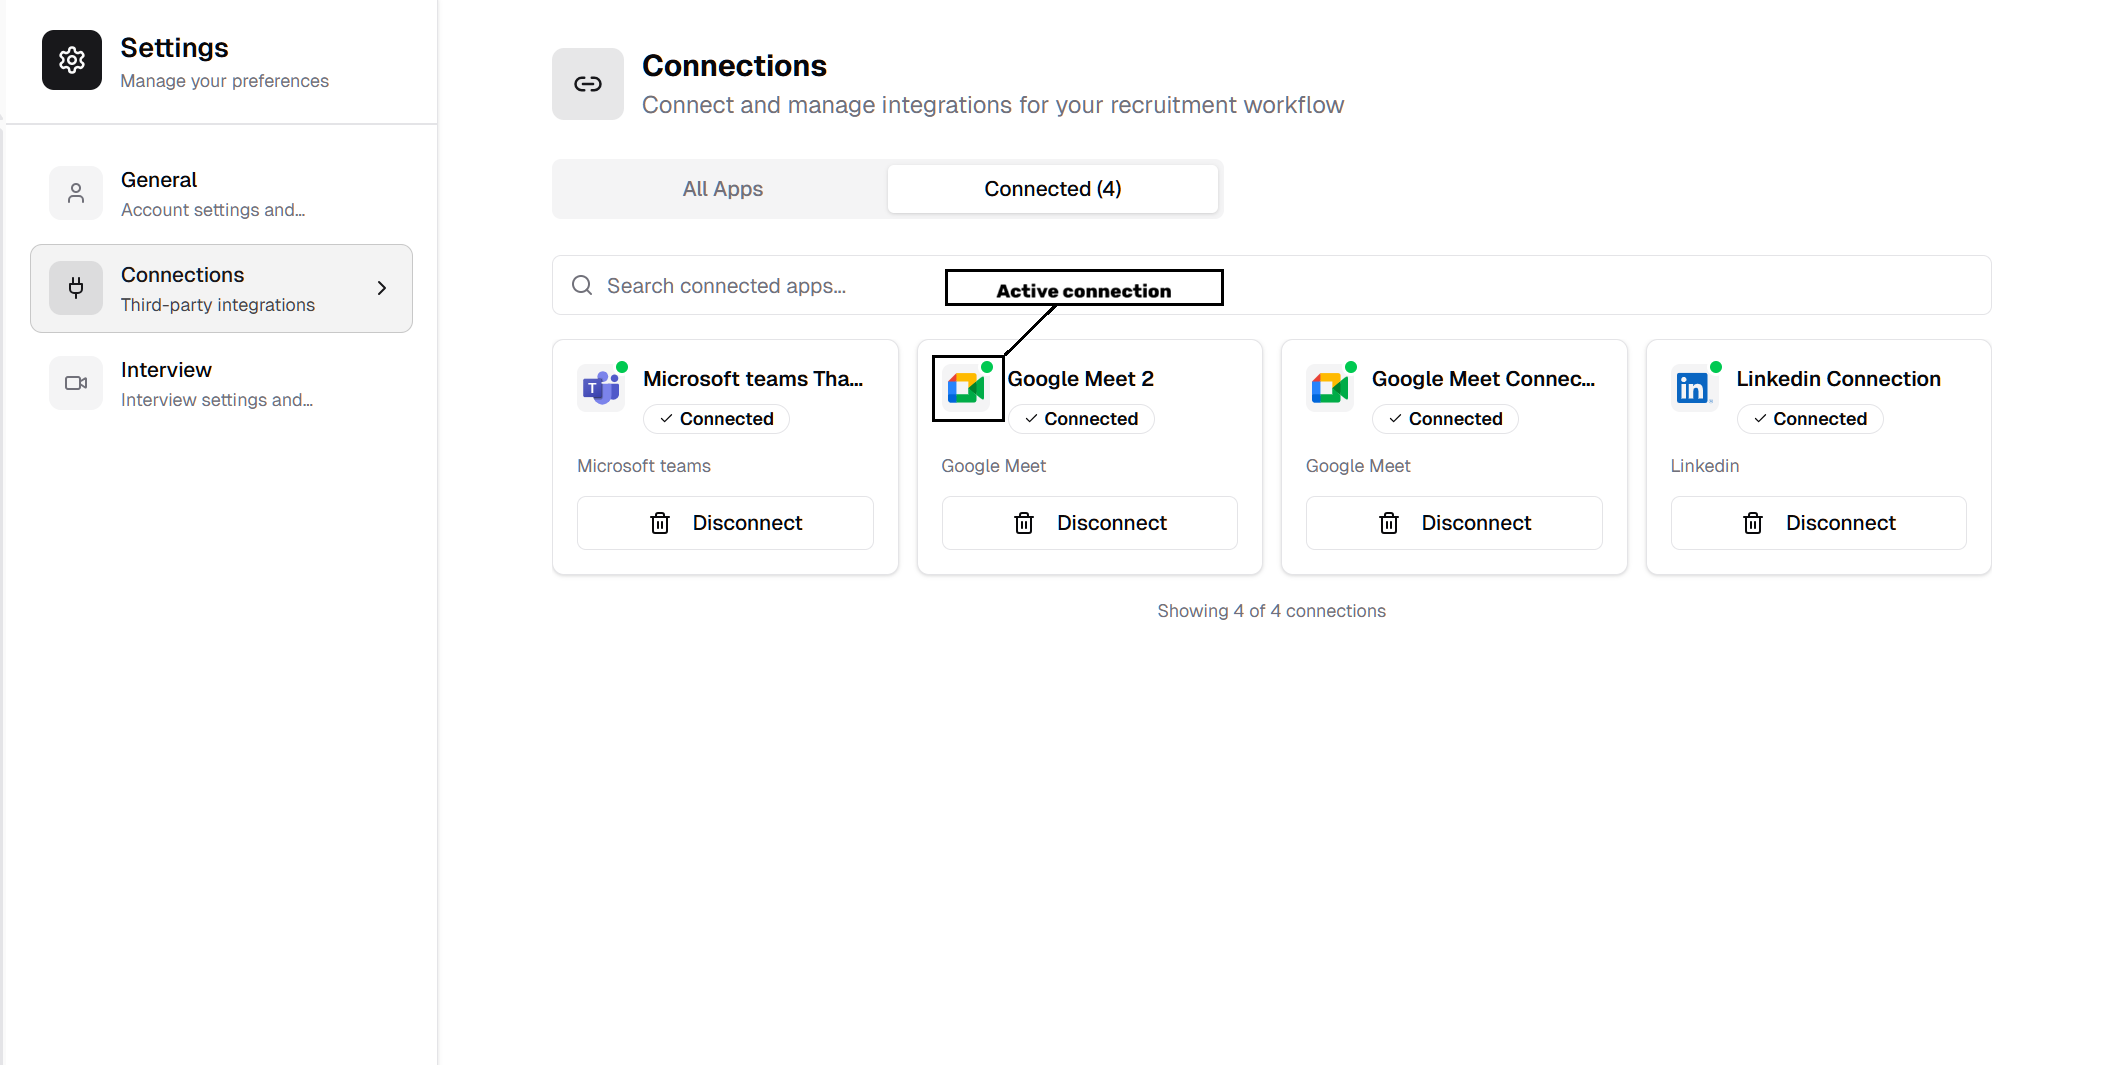Click the Settings gear icon
2101x1065 pixels.
tap(71, 60)
